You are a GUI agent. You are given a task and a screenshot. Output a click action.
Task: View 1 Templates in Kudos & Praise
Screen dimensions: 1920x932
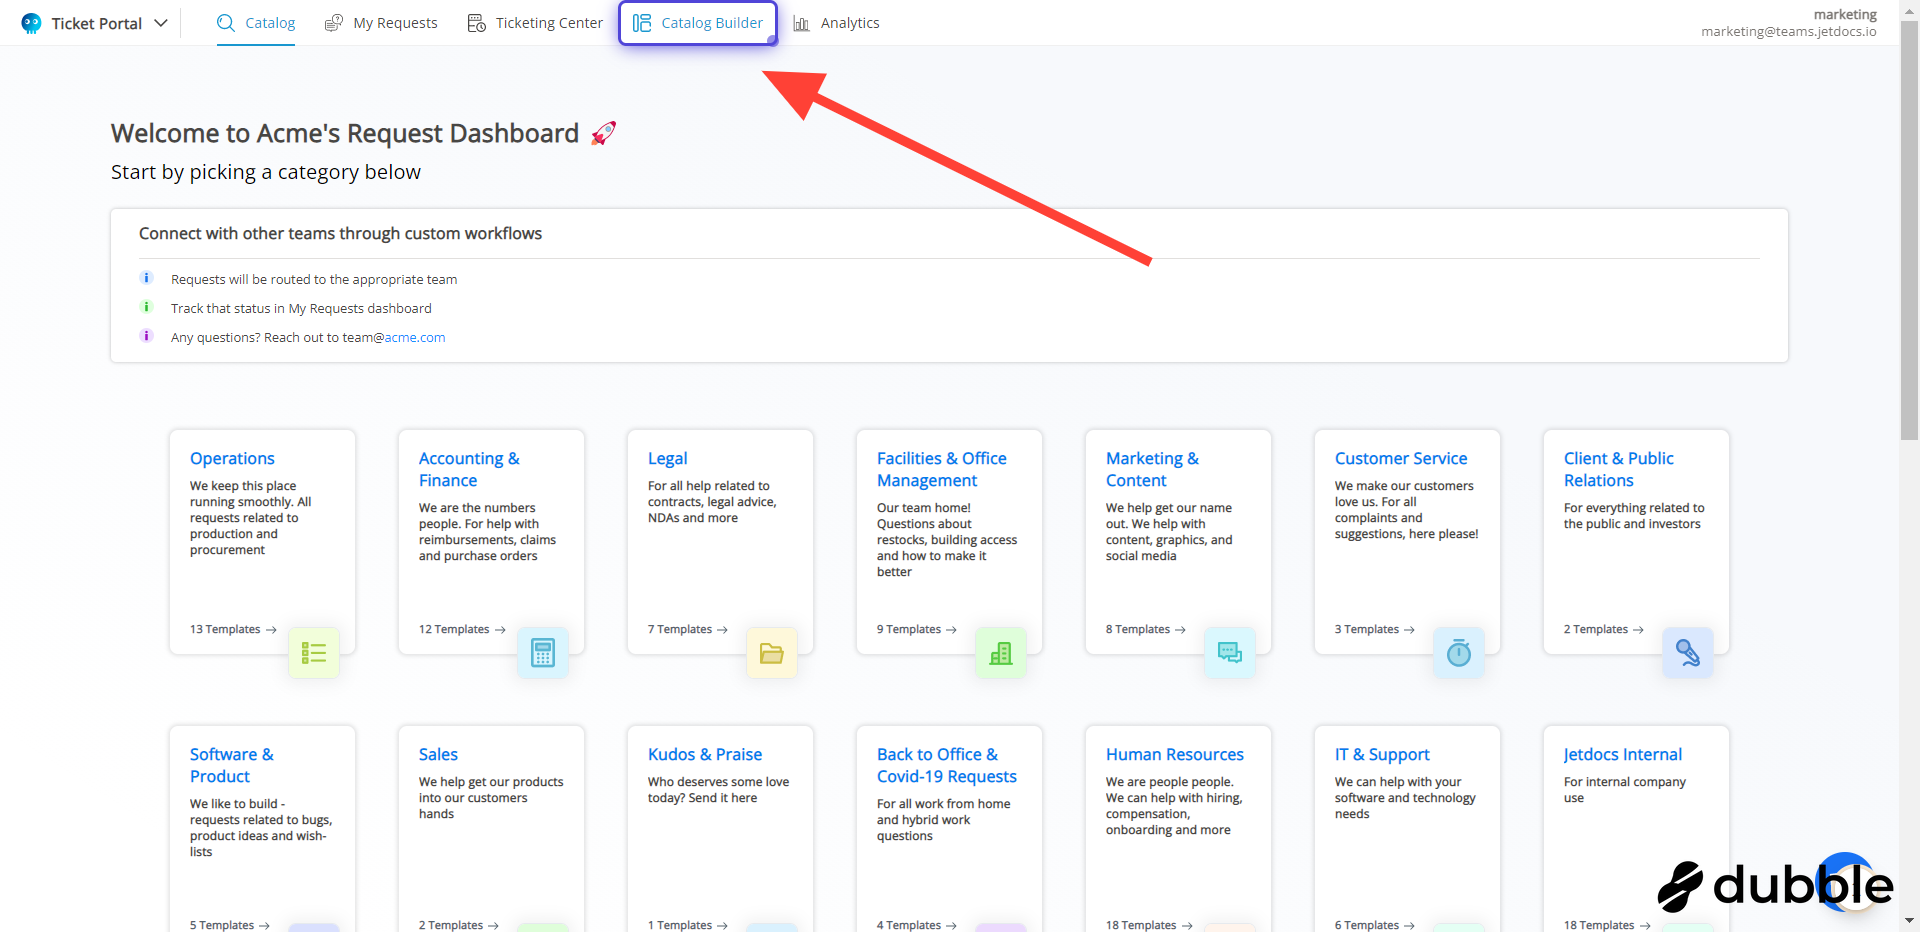688,925
